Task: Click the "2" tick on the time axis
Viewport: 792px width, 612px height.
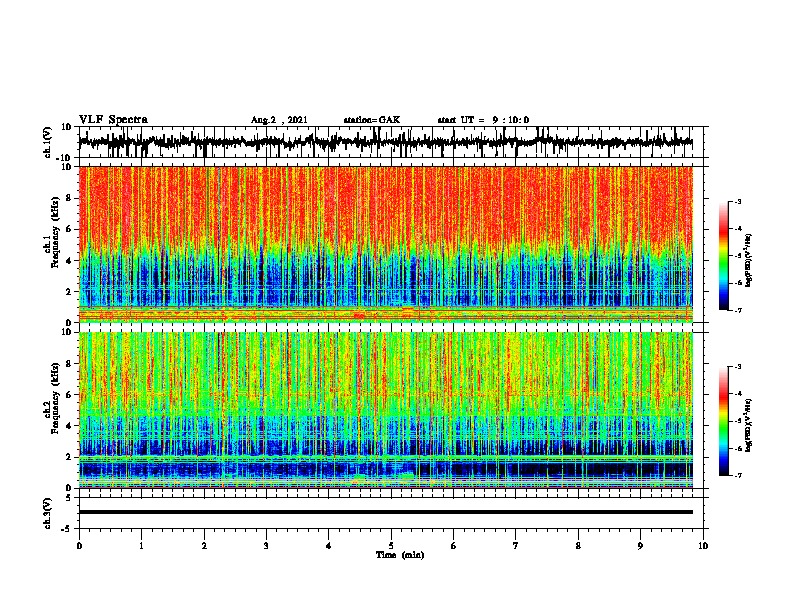Action: [x=204, y=546]
